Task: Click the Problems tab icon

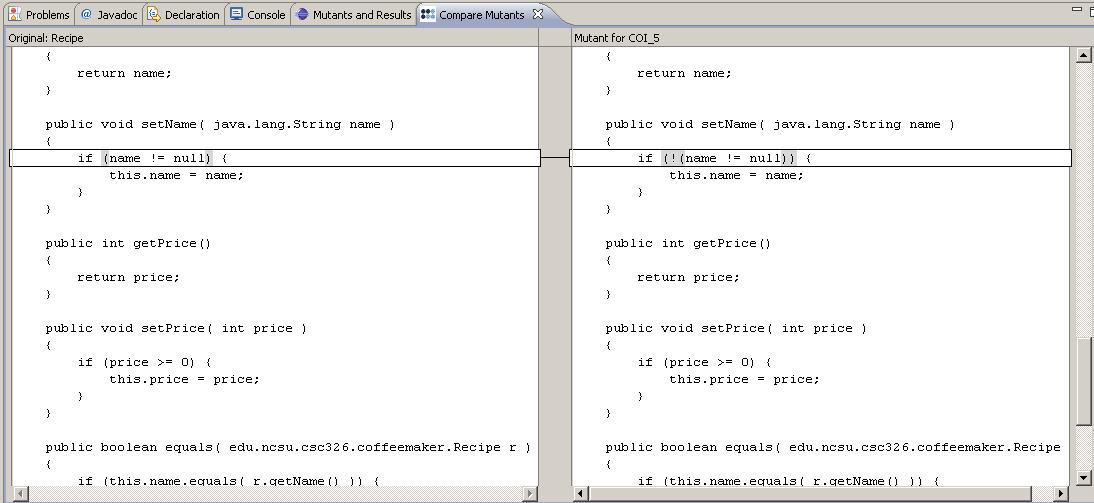Action: (x=15, y=15)
